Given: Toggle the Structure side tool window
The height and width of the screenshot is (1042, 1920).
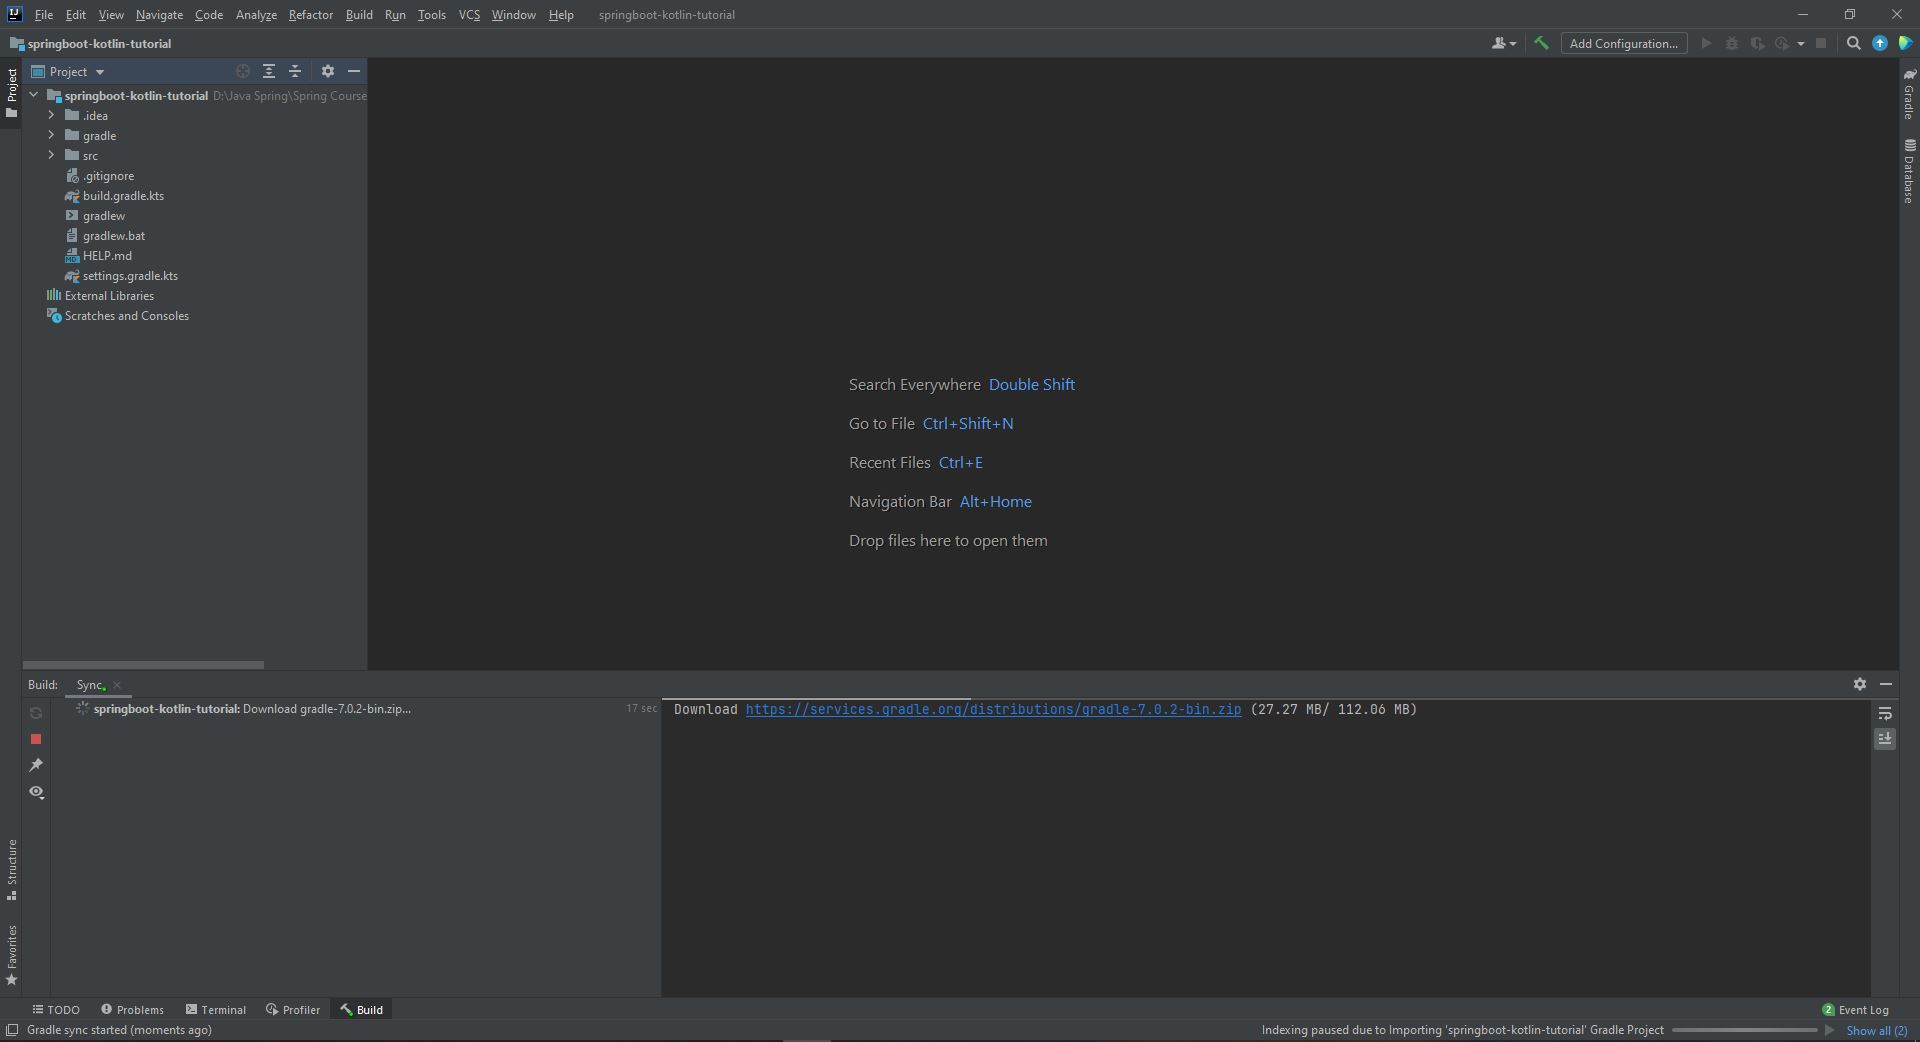Looking at the screenshot, I should [12, 869].
